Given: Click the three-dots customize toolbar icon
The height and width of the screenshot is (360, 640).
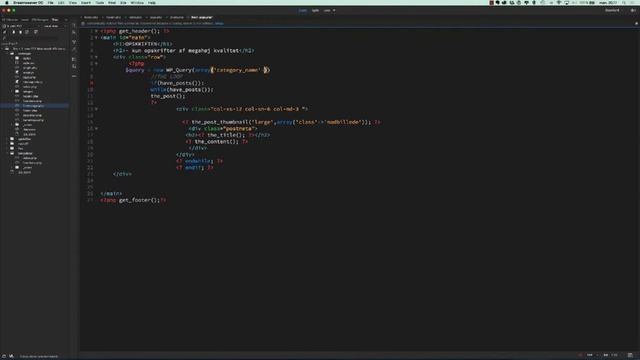Looking at the screenshot, I should pos(74,76).
